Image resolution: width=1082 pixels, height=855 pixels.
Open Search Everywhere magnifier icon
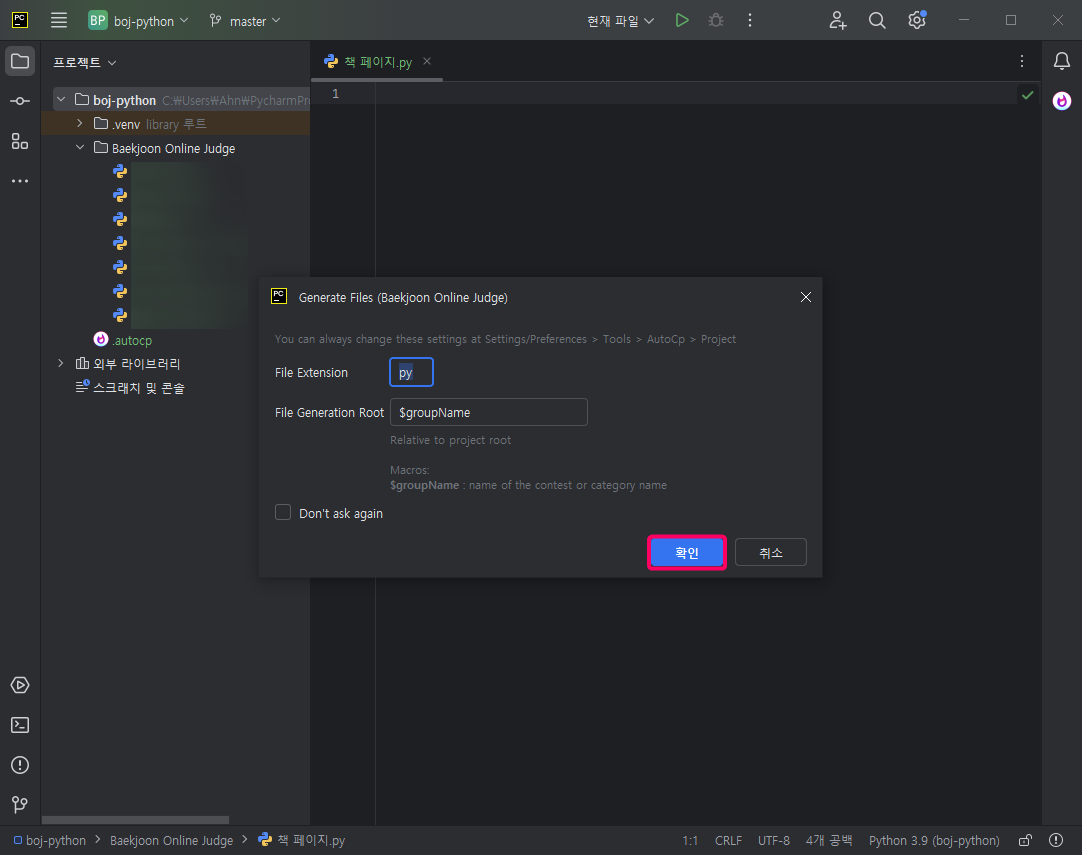pyautogui.click(x=877, y=21)
